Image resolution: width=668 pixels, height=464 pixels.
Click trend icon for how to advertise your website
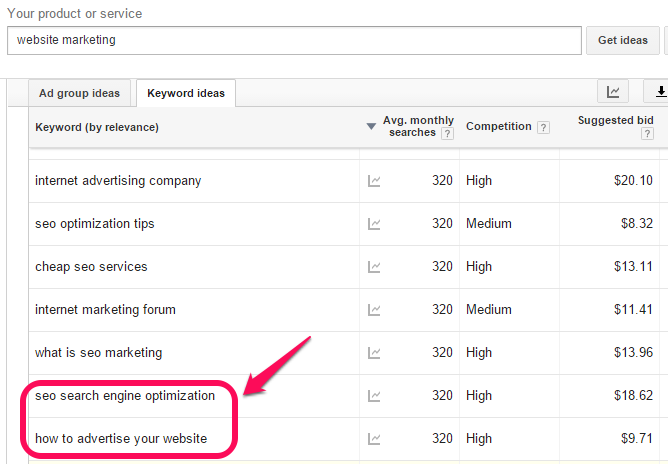(374, 438)
